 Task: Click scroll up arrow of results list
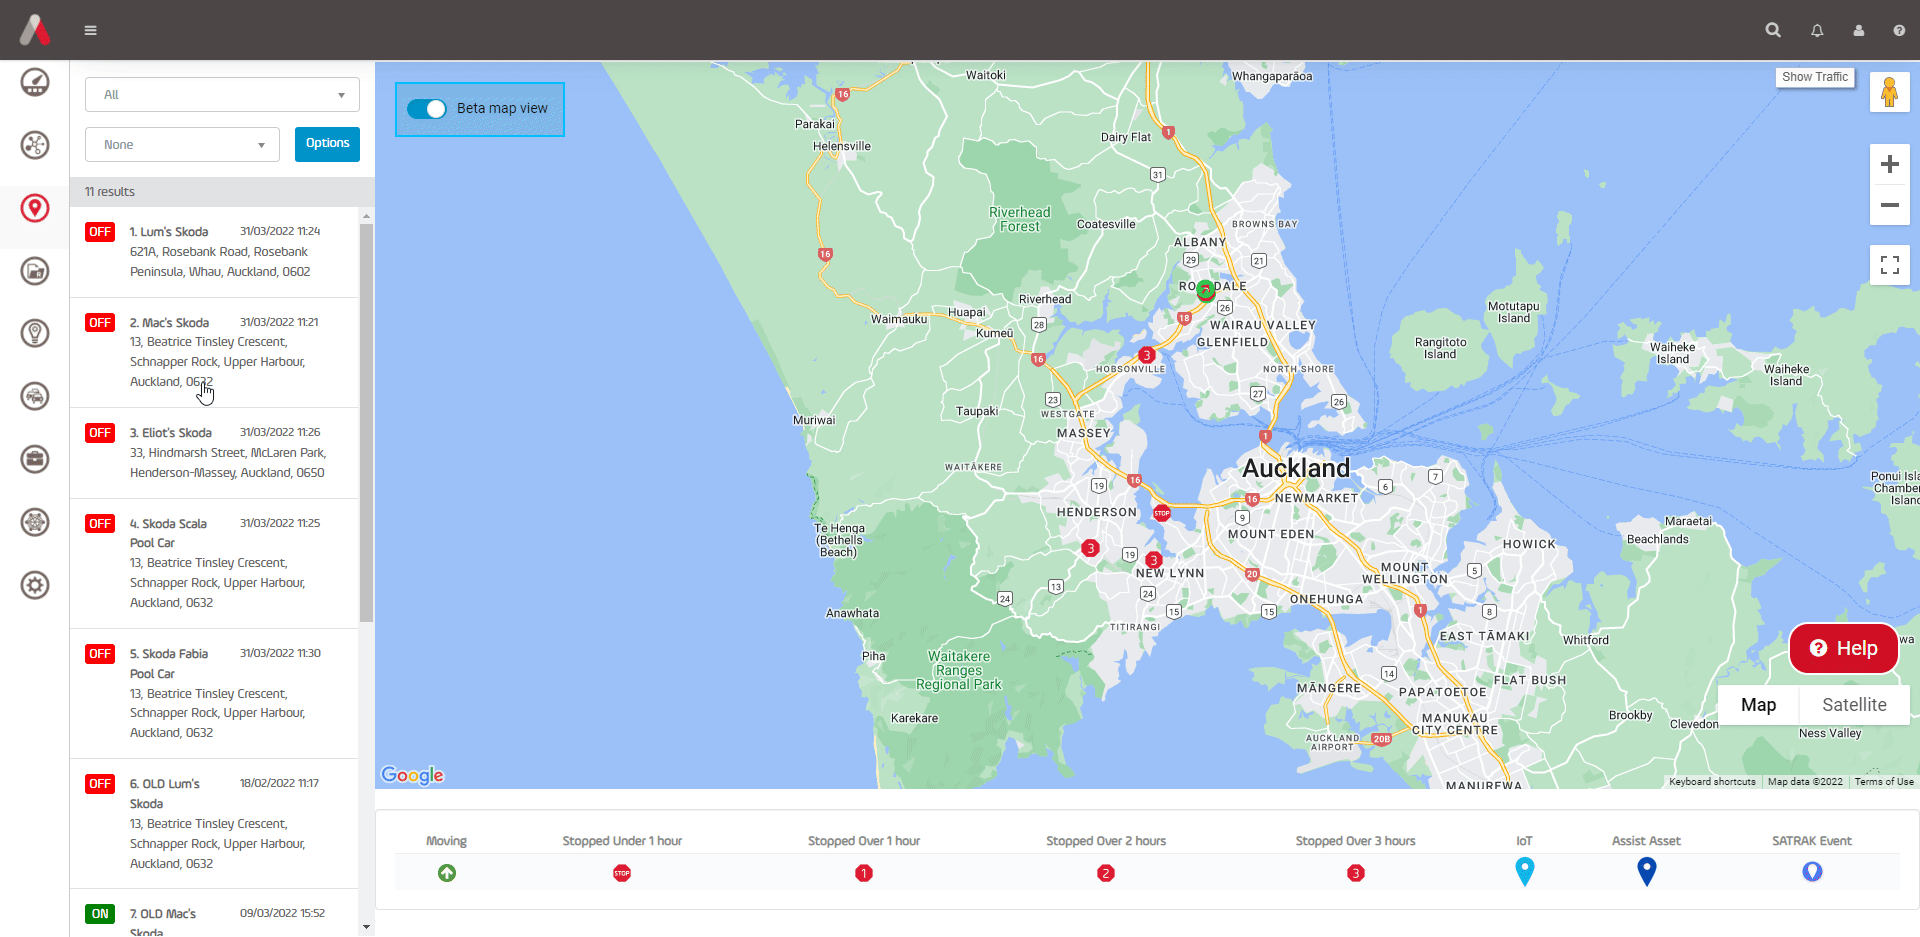366,216
